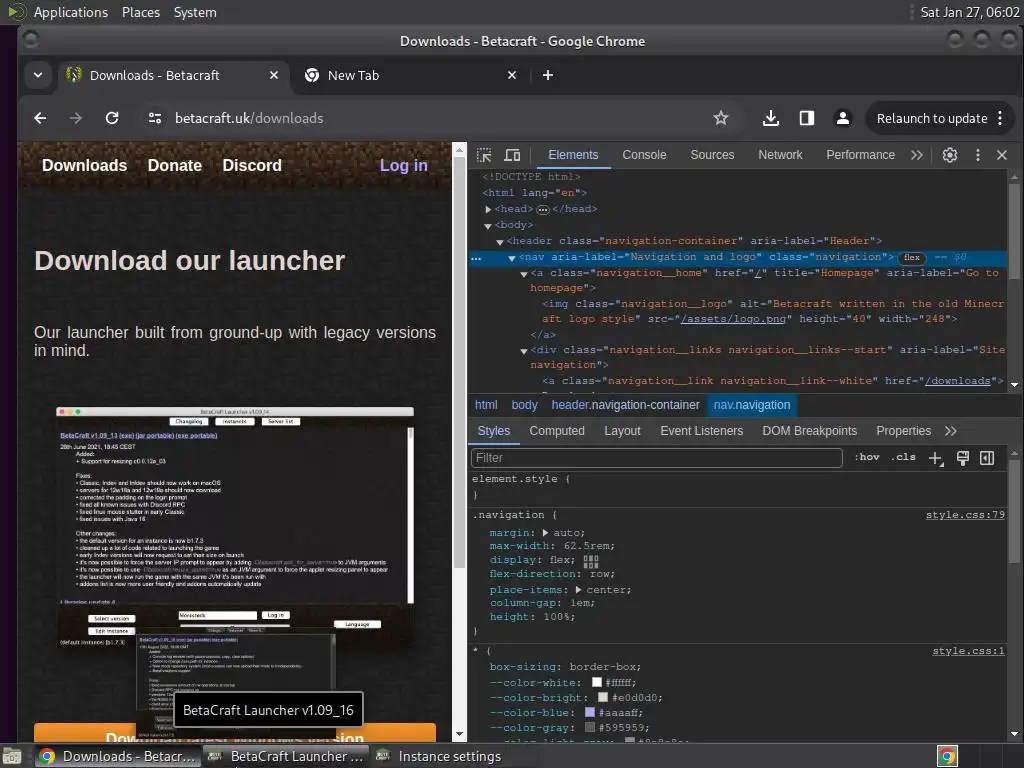
Task: Click the --color-white swatch
Action: click(x=596, y=682)
